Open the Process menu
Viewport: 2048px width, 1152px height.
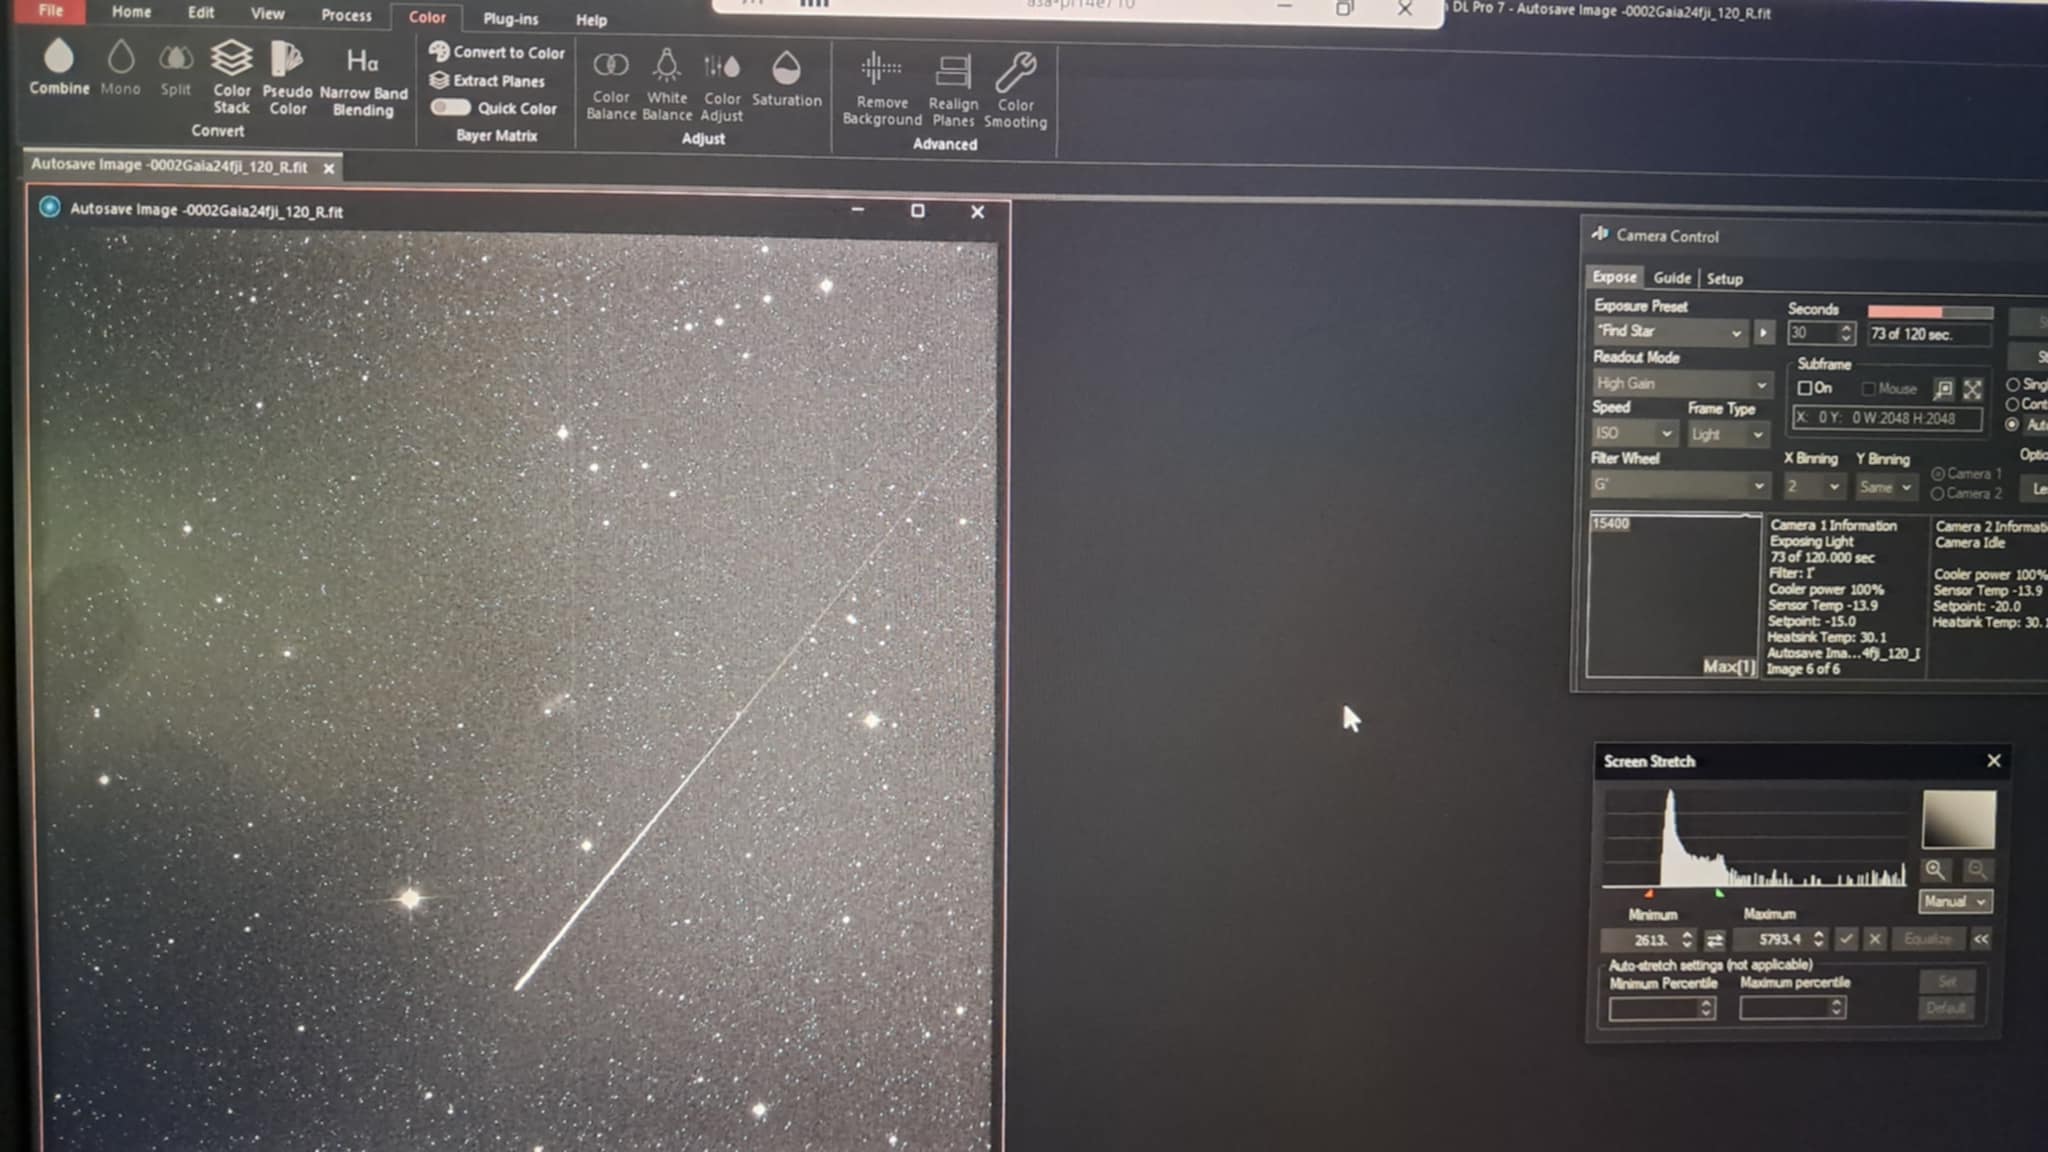[x=346, y=15]
